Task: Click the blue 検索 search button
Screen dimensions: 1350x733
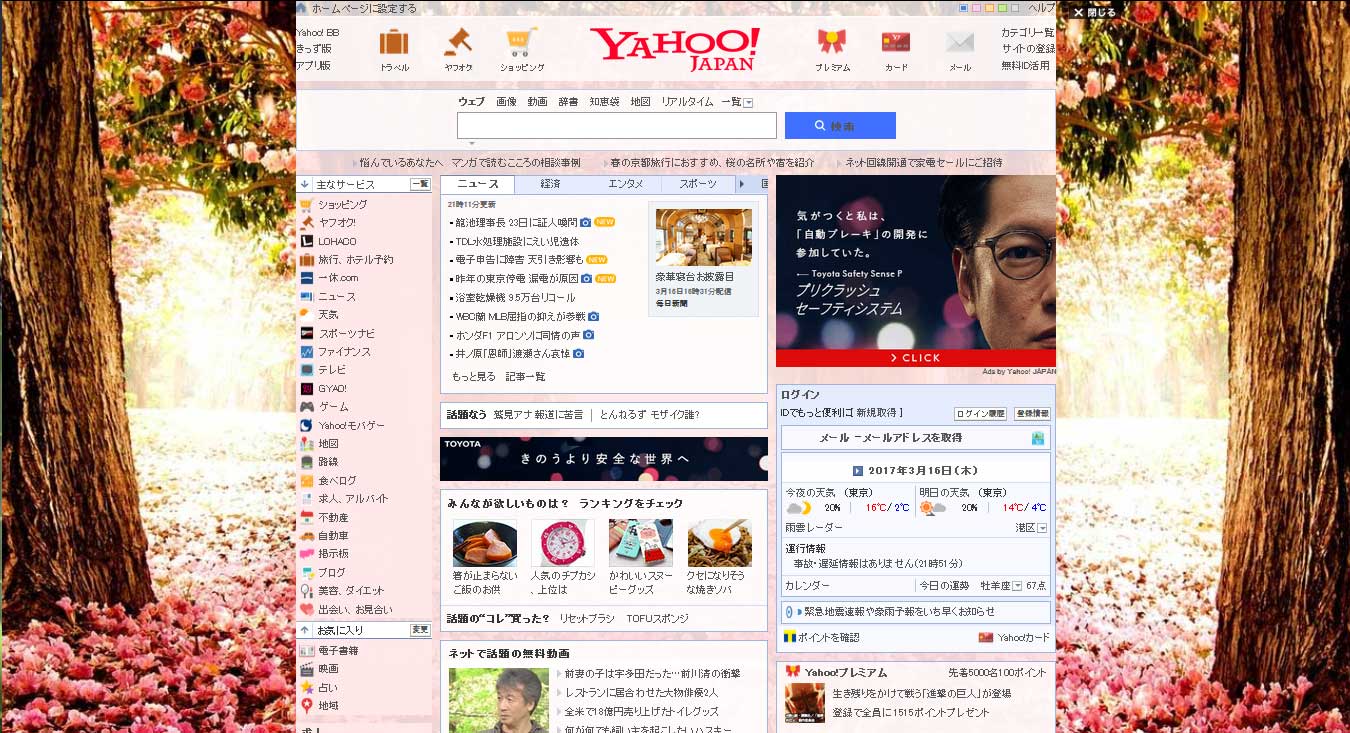Action: 840,125
